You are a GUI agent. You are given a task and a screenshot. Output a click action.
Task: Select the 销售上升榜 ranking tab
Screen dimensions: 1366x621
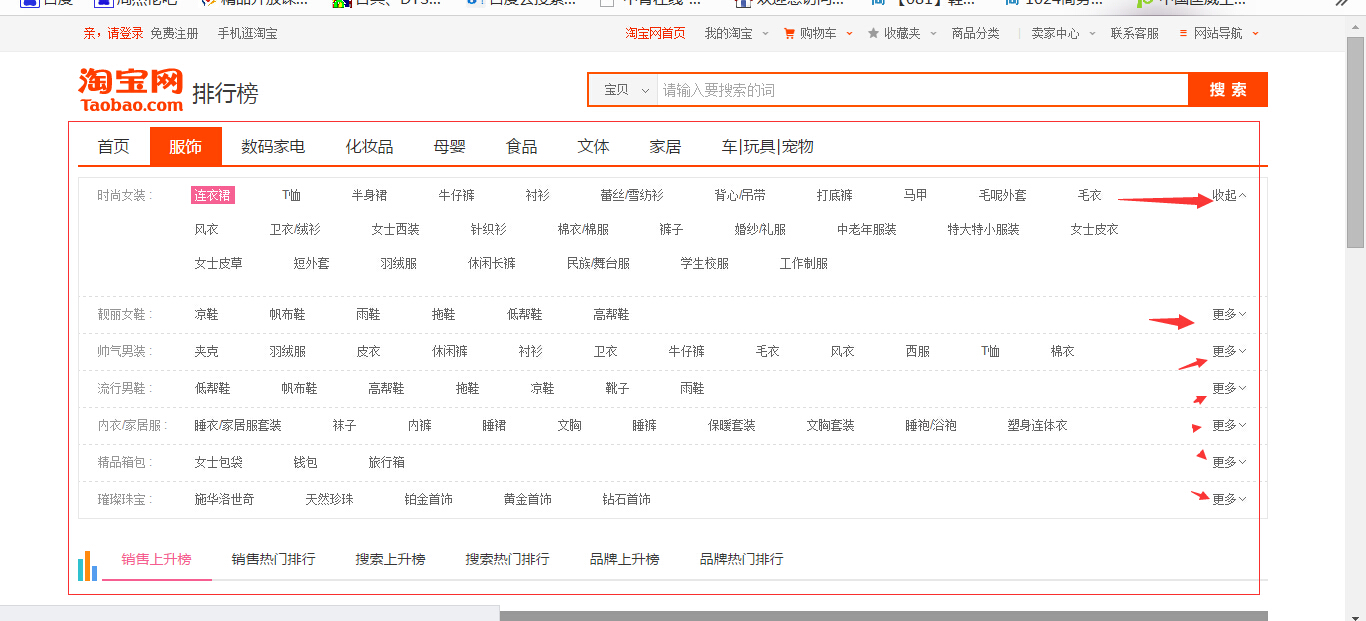[x=156, y=559]
